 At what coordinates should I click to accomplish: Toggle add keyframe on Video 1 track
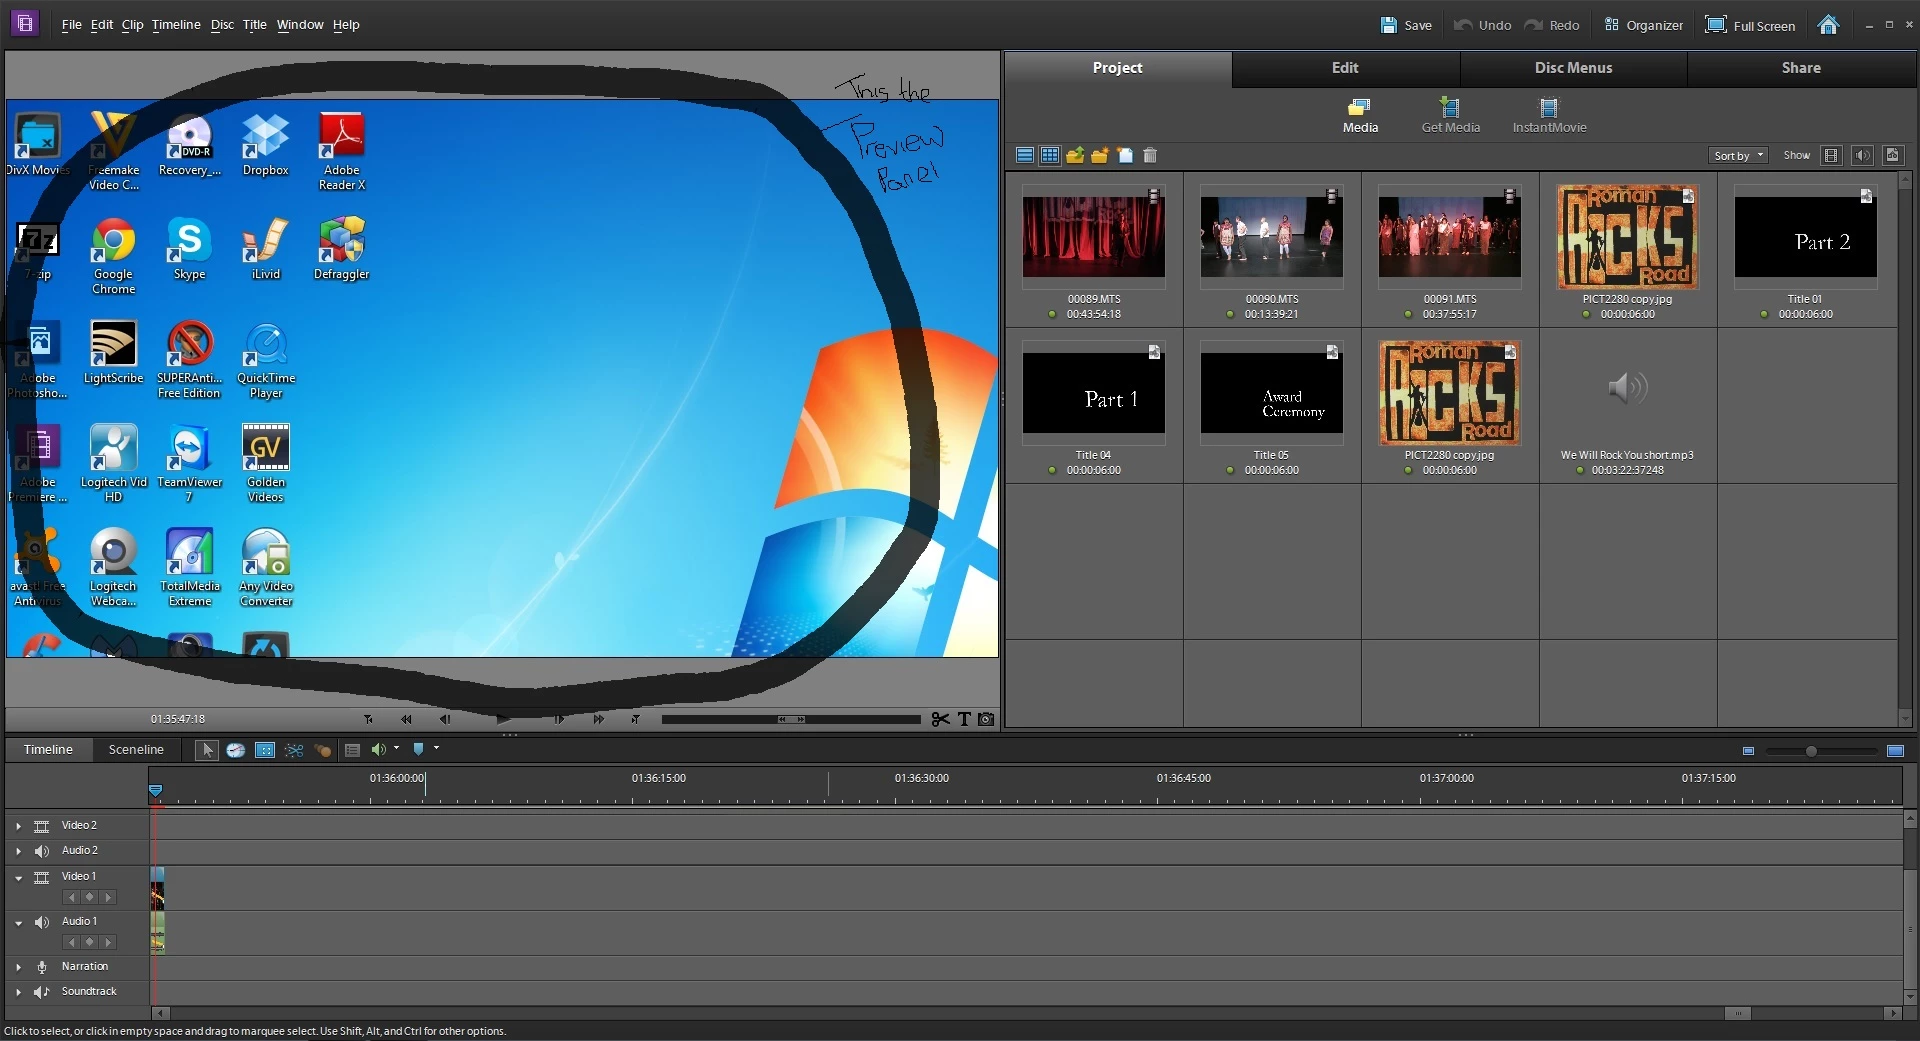tap(90, 897)
